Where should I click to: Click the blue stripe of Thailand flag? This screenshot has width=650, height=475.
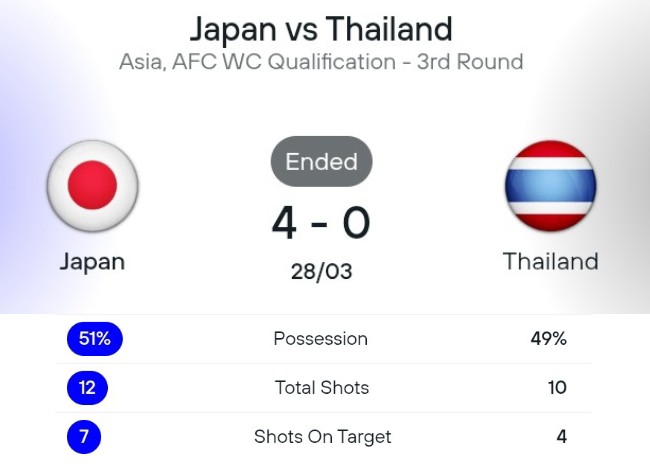(551, 186)
